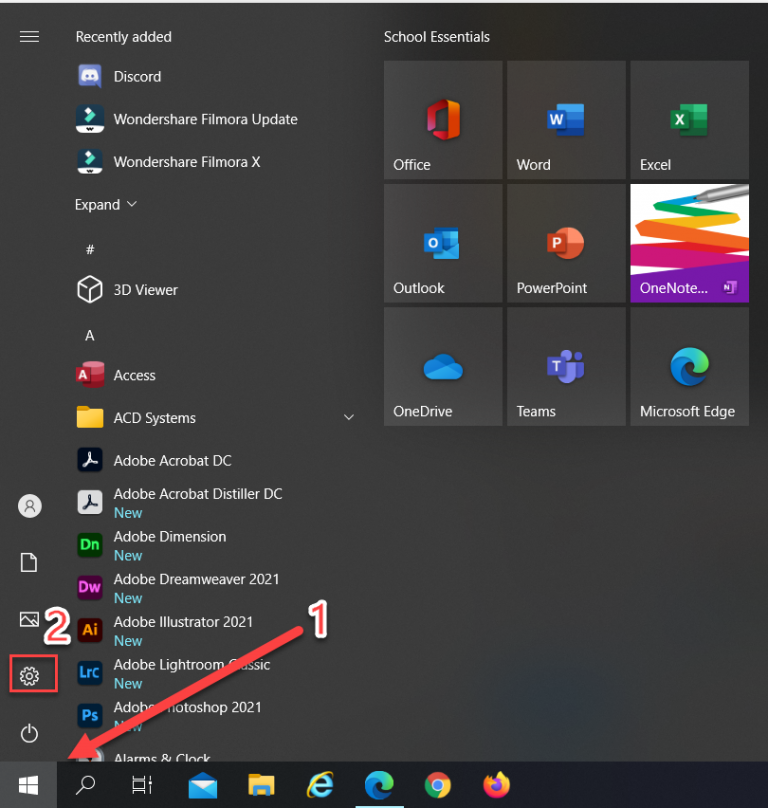Open the Outlook tile
Image resolution: width=768 pixels, height=808 pixels.
443,243
